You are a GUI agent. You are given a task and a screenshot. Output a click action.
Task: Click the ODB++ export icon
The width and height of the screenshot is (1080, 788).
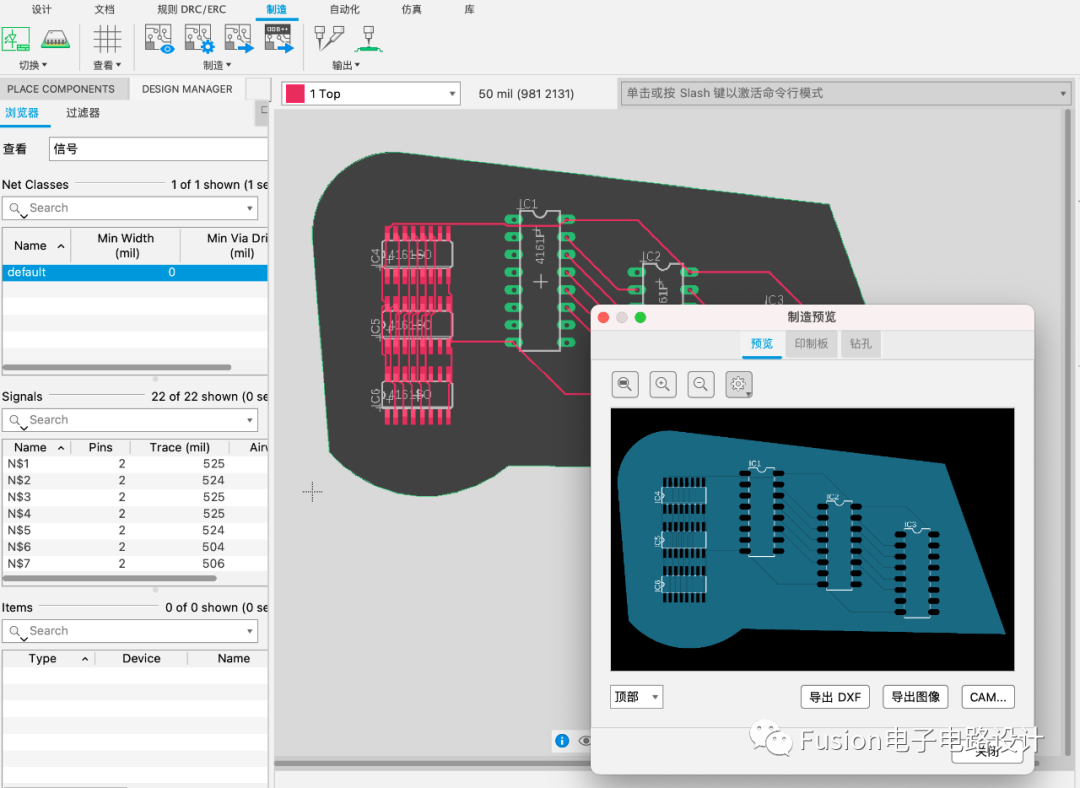click(279, 39)
